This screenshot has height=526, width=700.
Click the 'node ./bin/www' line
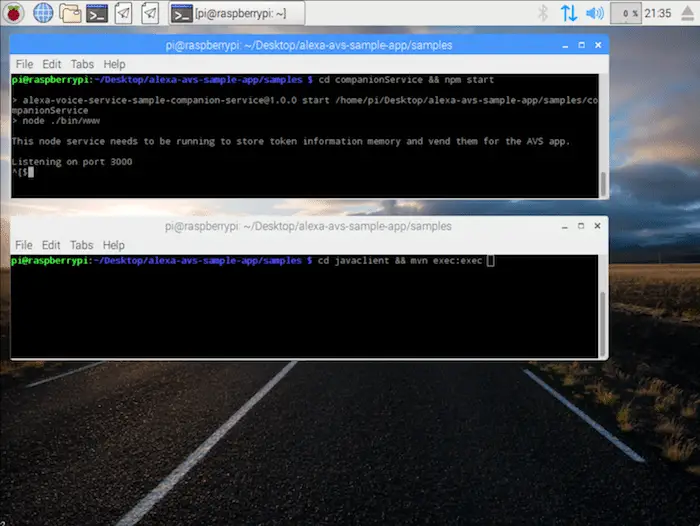coord(56,121)
